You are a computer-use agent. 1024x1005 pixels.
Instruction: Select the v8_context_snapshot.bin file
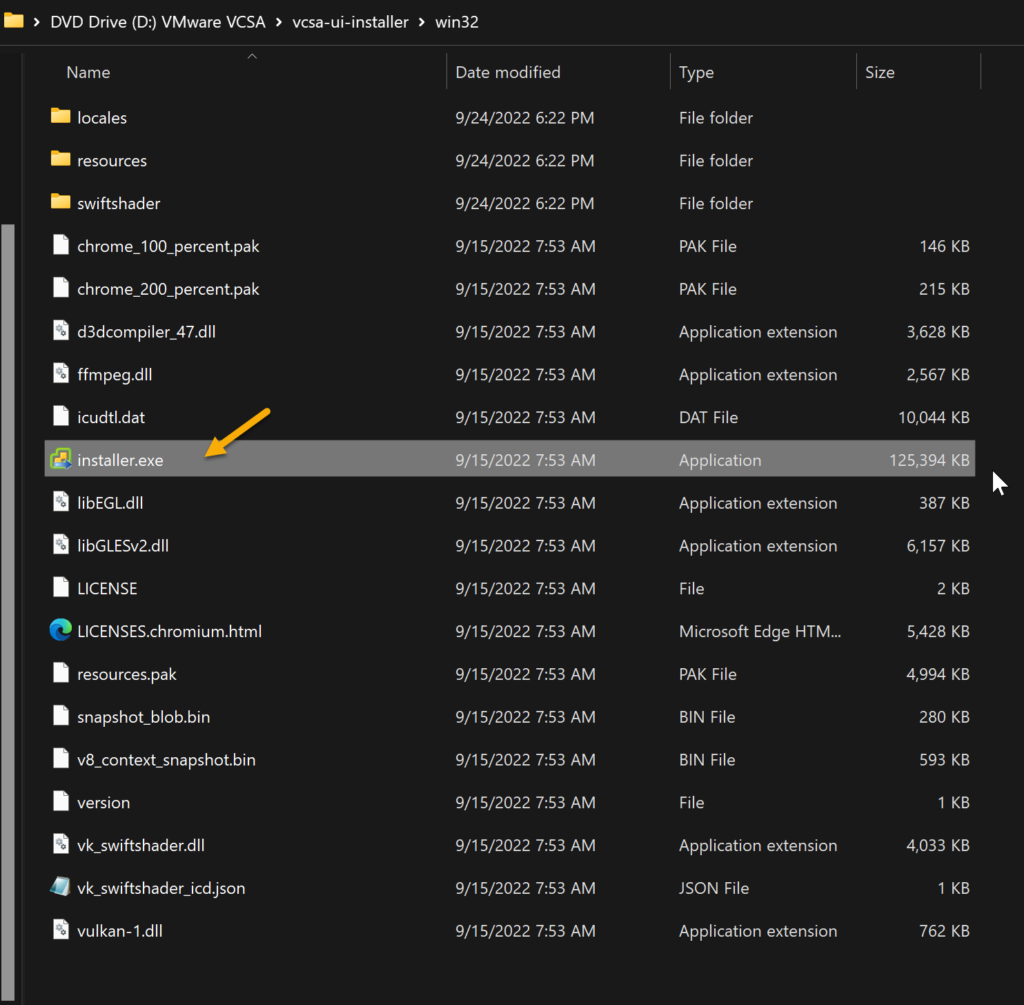(x=166, y=760)
